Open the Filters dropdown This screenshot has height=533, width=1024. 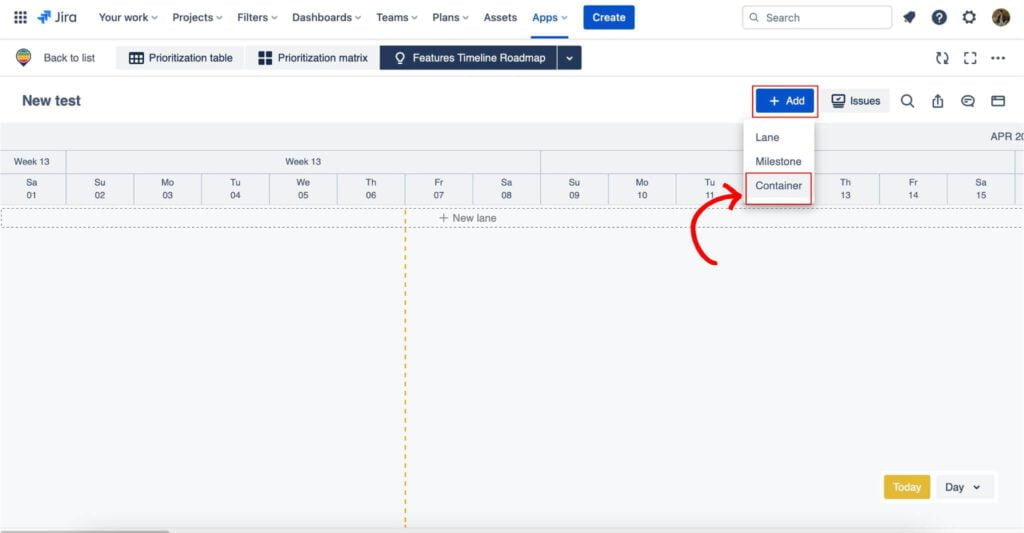point(257,18)
